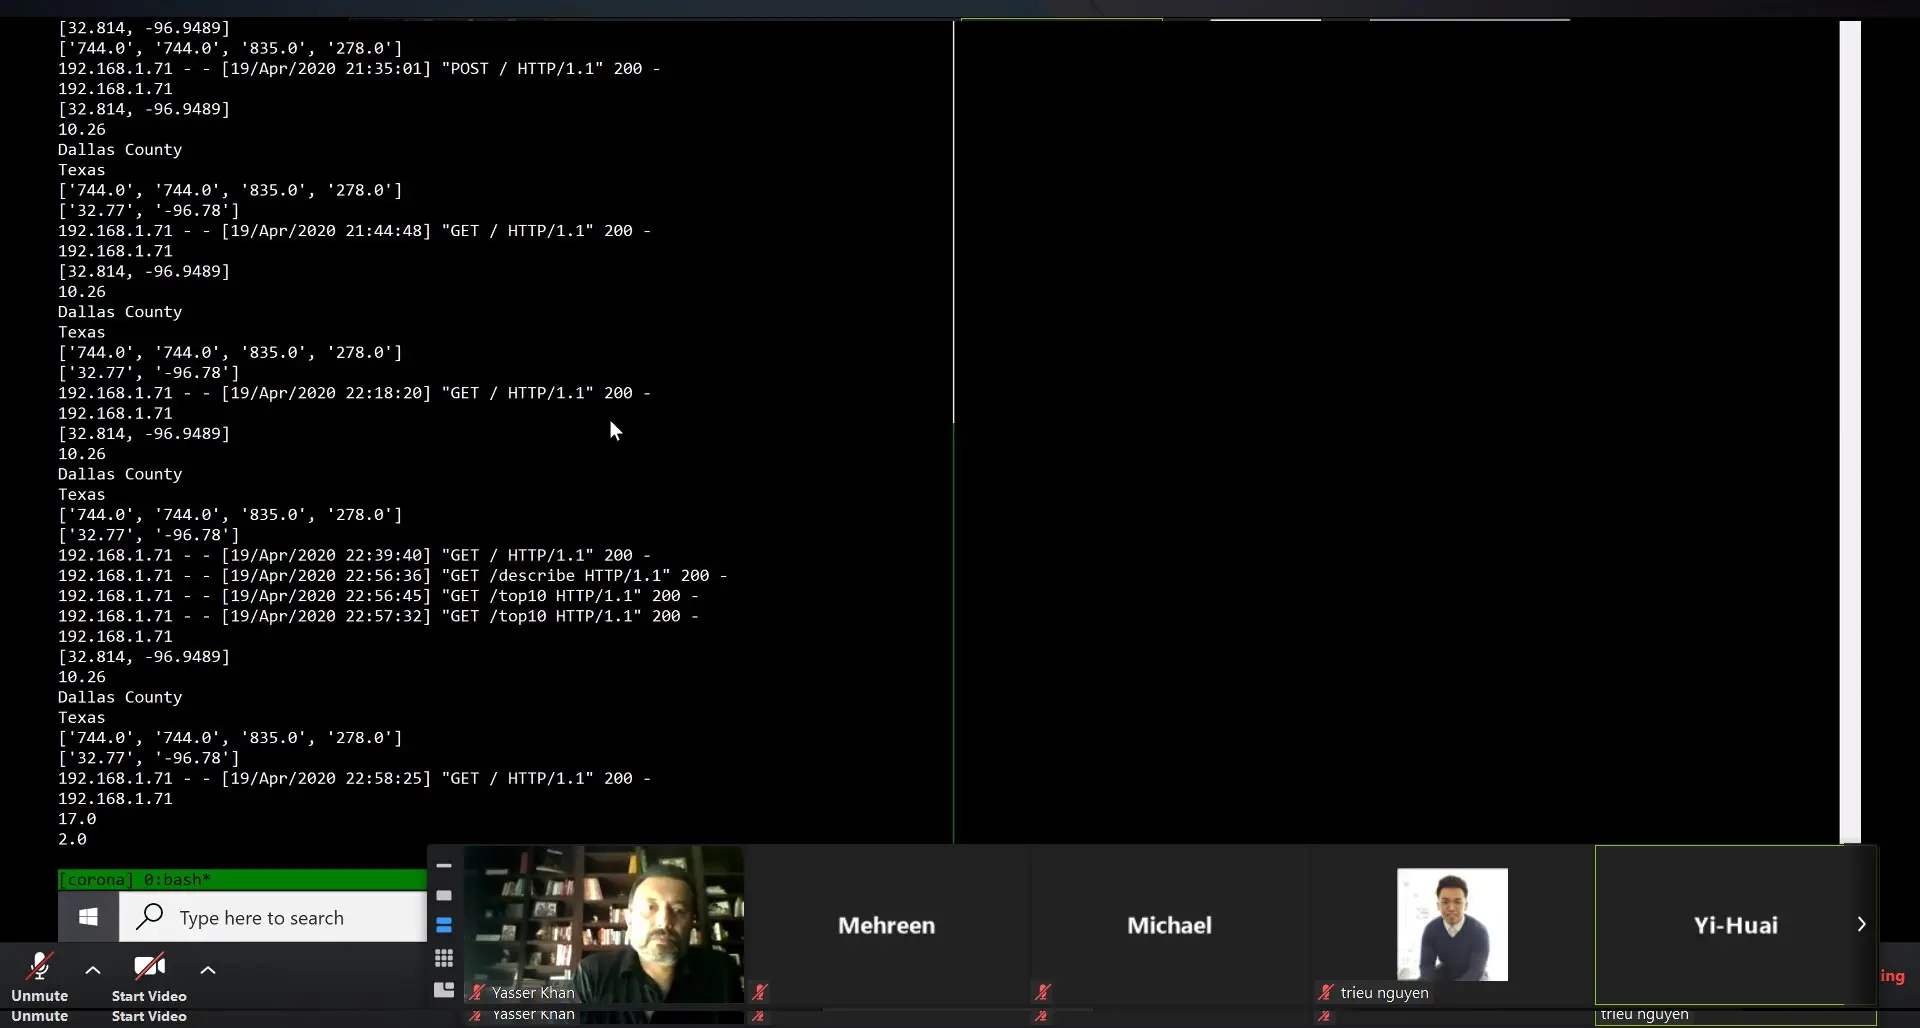
Task: Switch to active speaker view icon
Action: 444,896
